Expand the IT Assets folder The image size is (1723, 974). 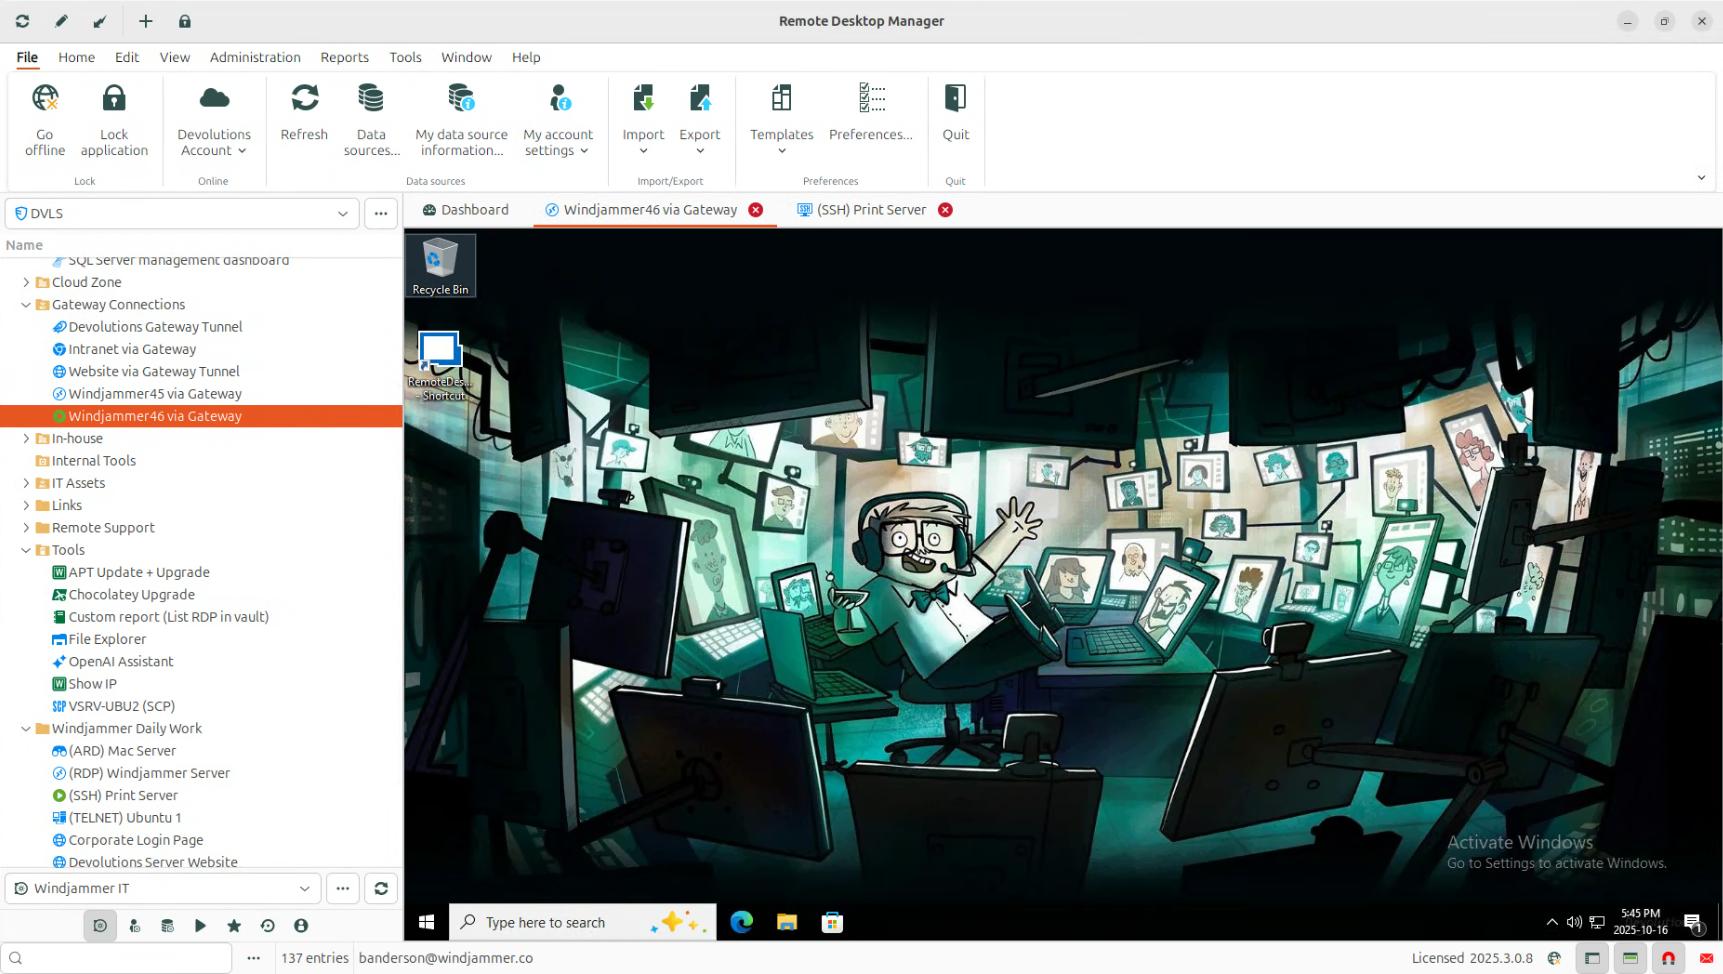point(26,483)
